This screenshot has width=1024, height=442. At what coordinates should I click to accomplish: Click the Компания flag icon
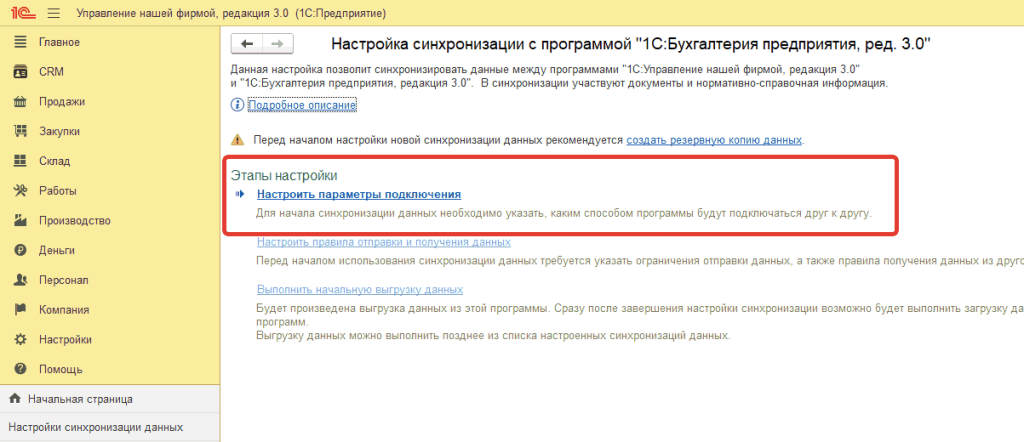pyautogui.click(x=20, y=309)
